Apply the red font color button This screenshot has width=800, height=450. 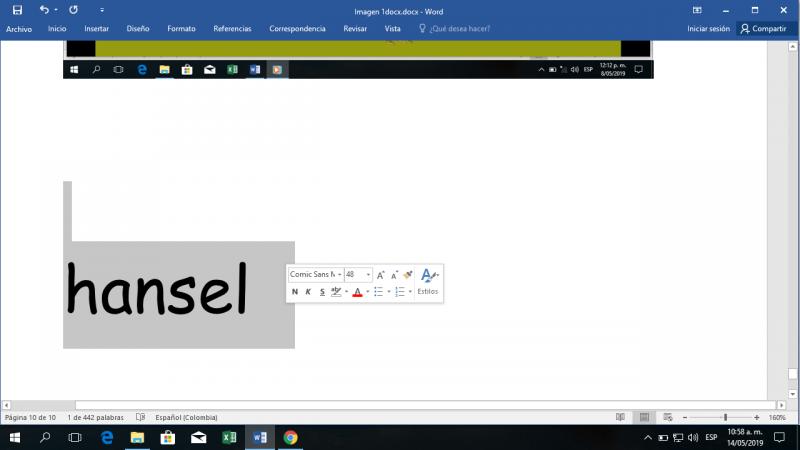tap(357, 292)
